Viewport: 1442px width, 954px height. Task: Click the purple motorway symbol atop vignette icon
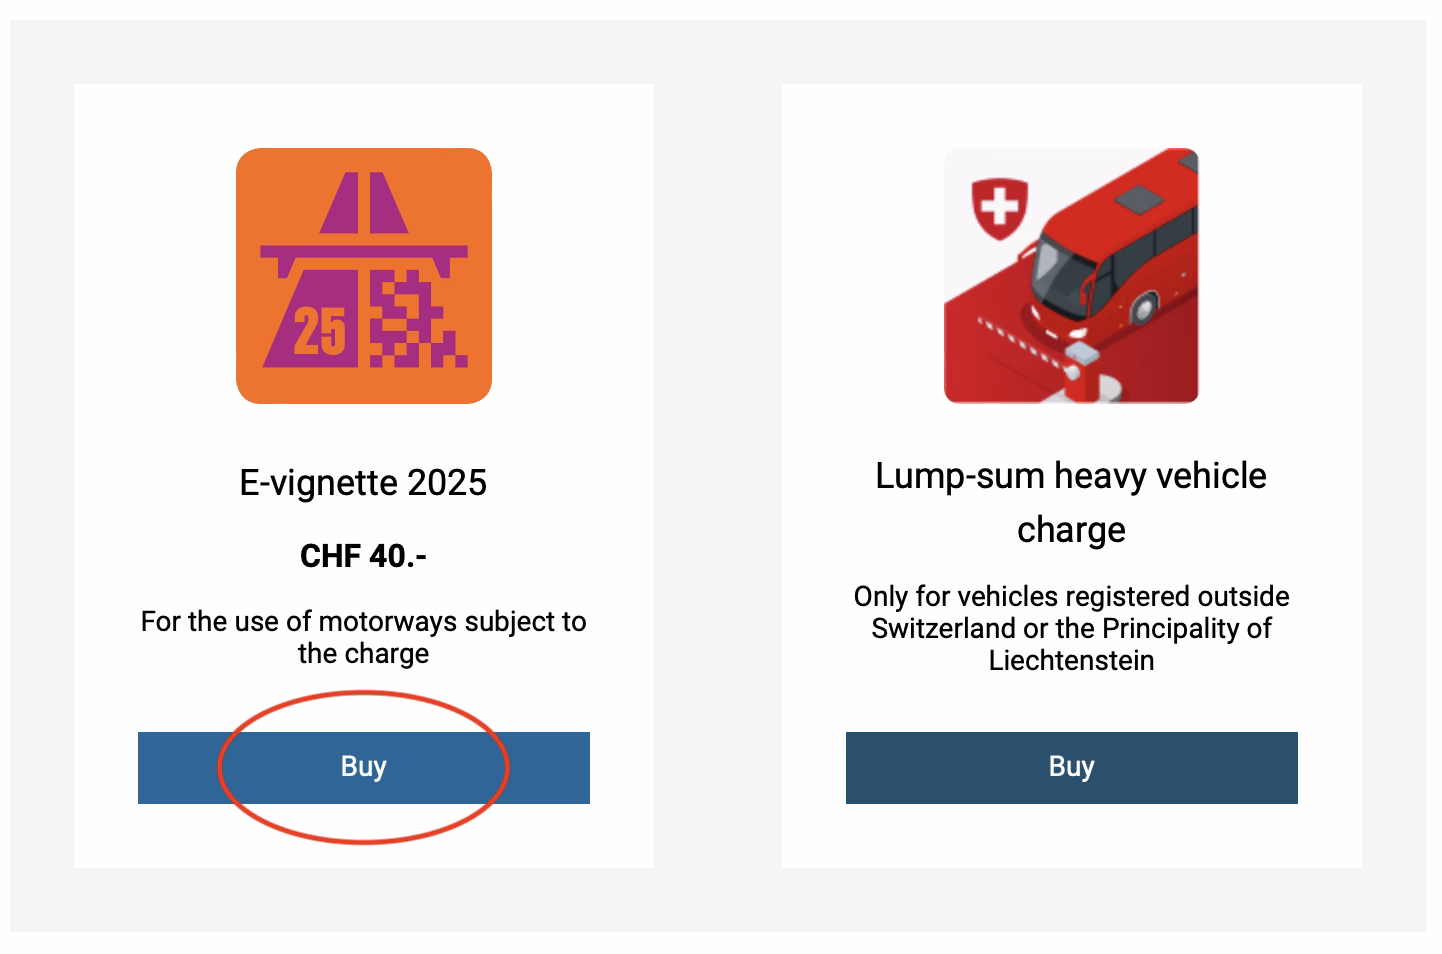tap(364, 203)
